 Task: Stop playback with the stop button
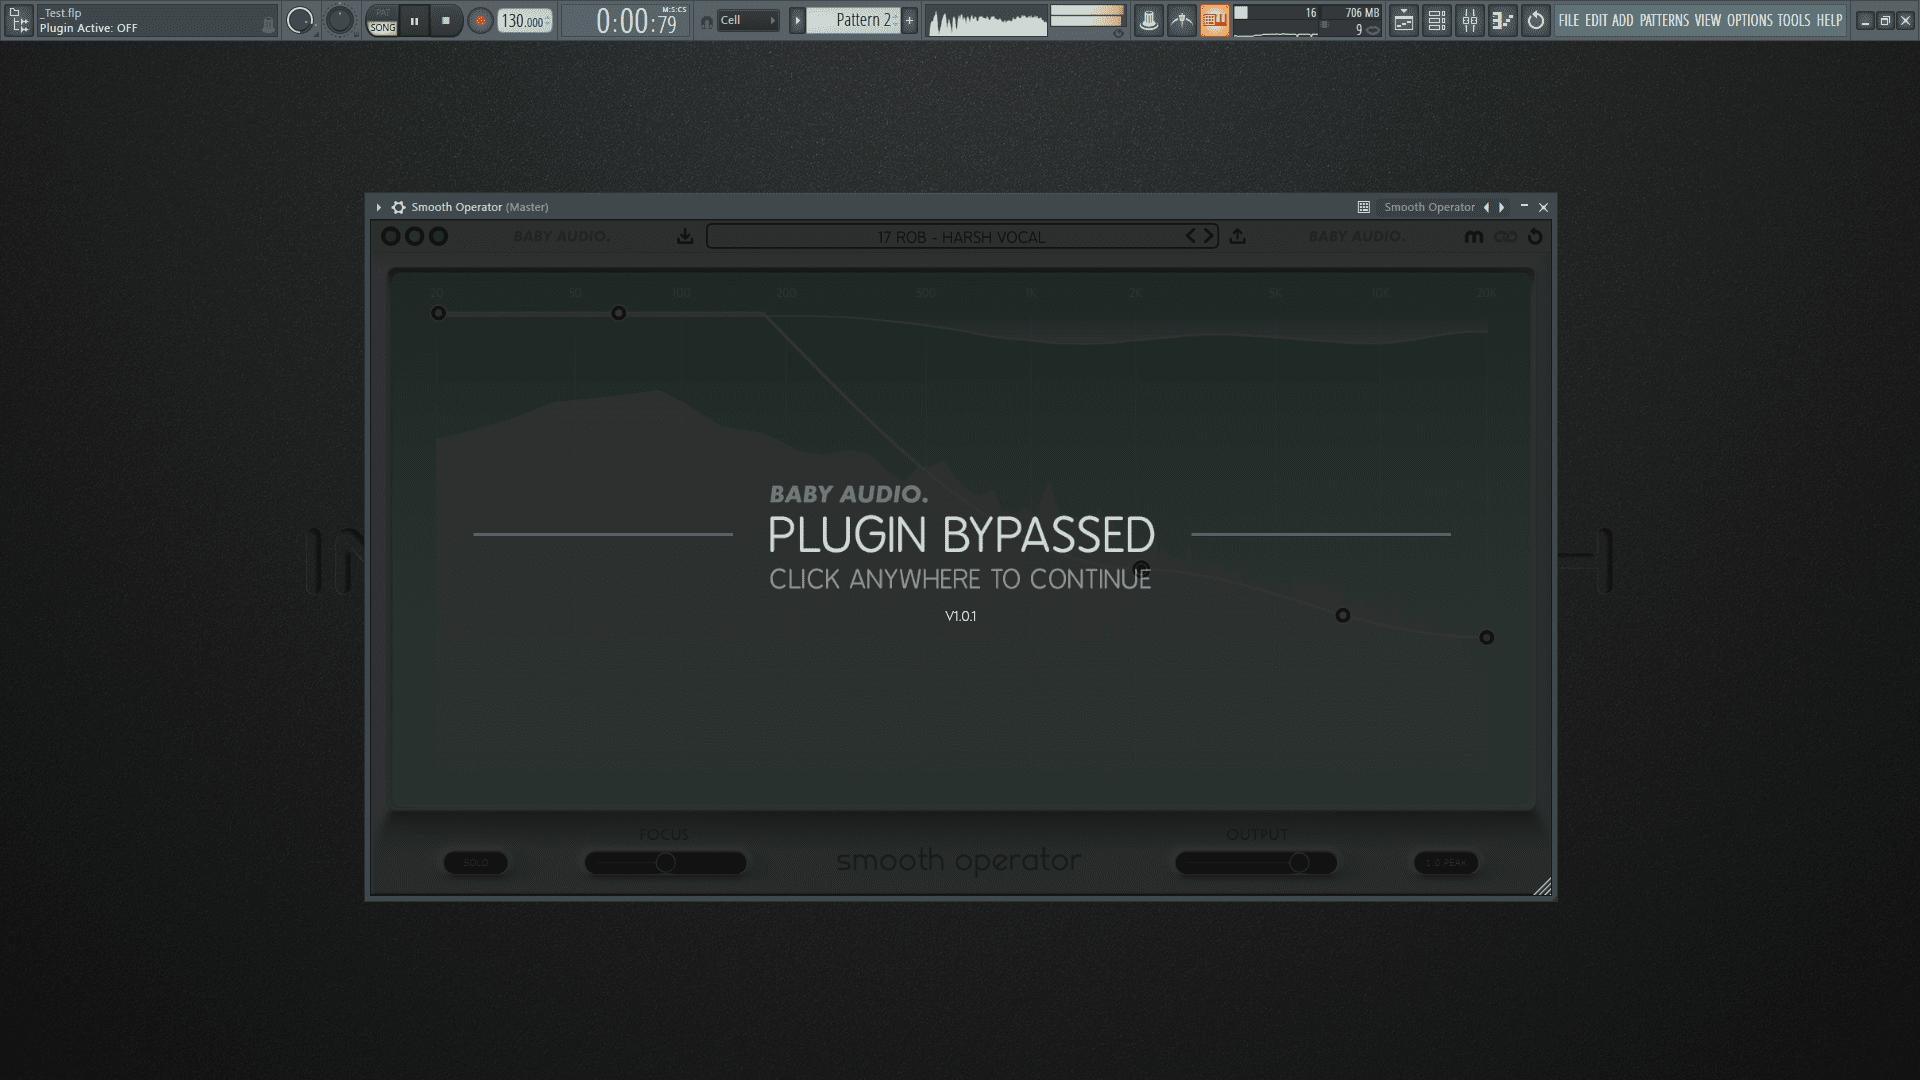(446, 20)
